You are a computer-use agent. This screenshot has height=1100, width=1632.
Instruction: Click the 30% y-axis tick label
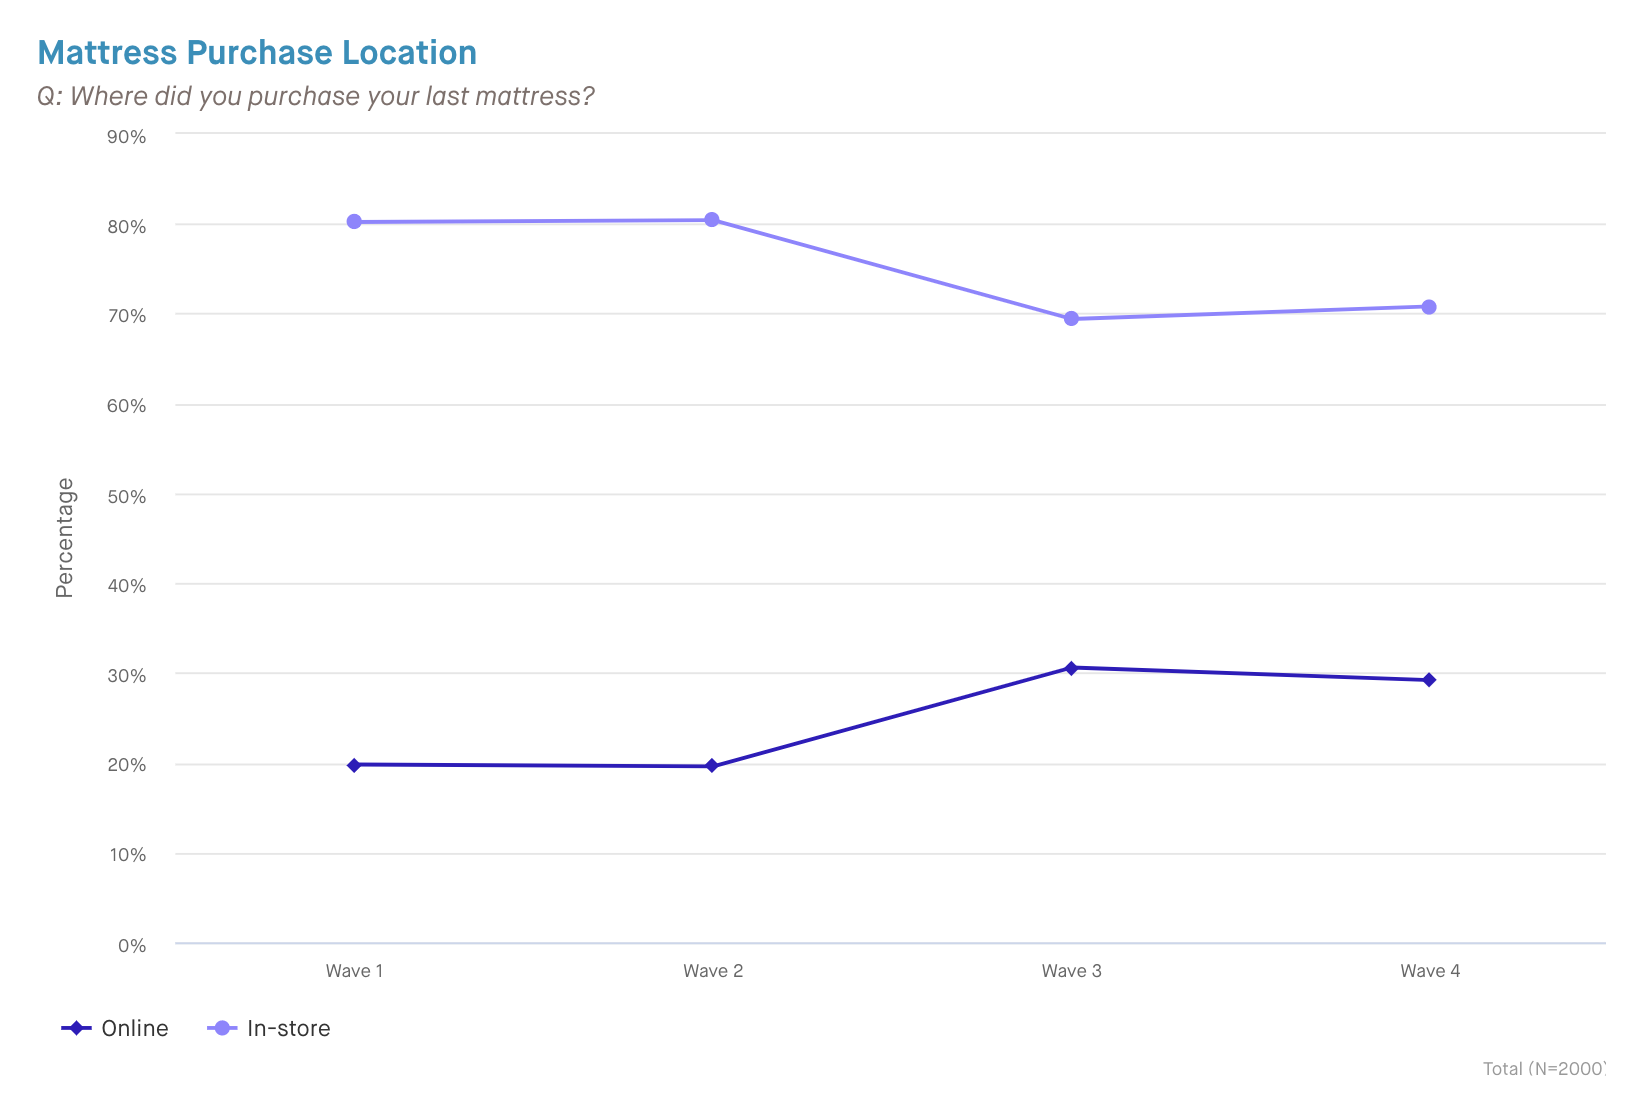click(127, 676)
